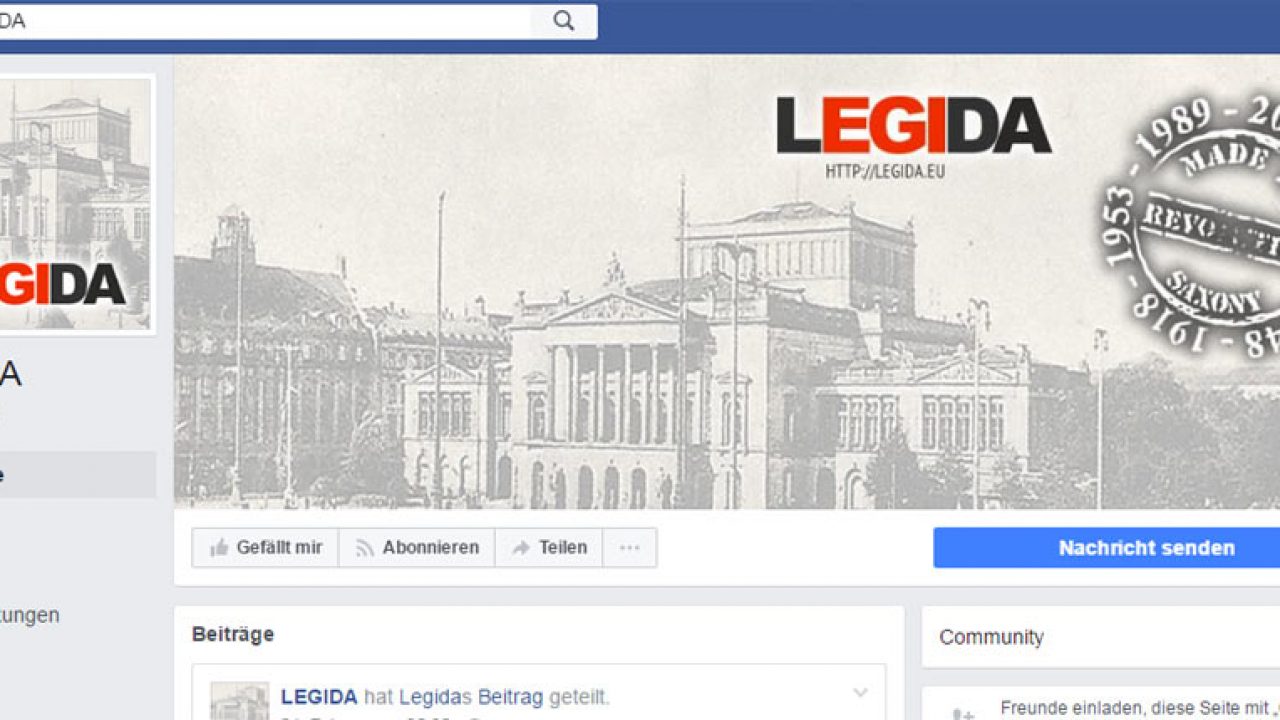Open the LEGIDA profile picture

(75, 204)
